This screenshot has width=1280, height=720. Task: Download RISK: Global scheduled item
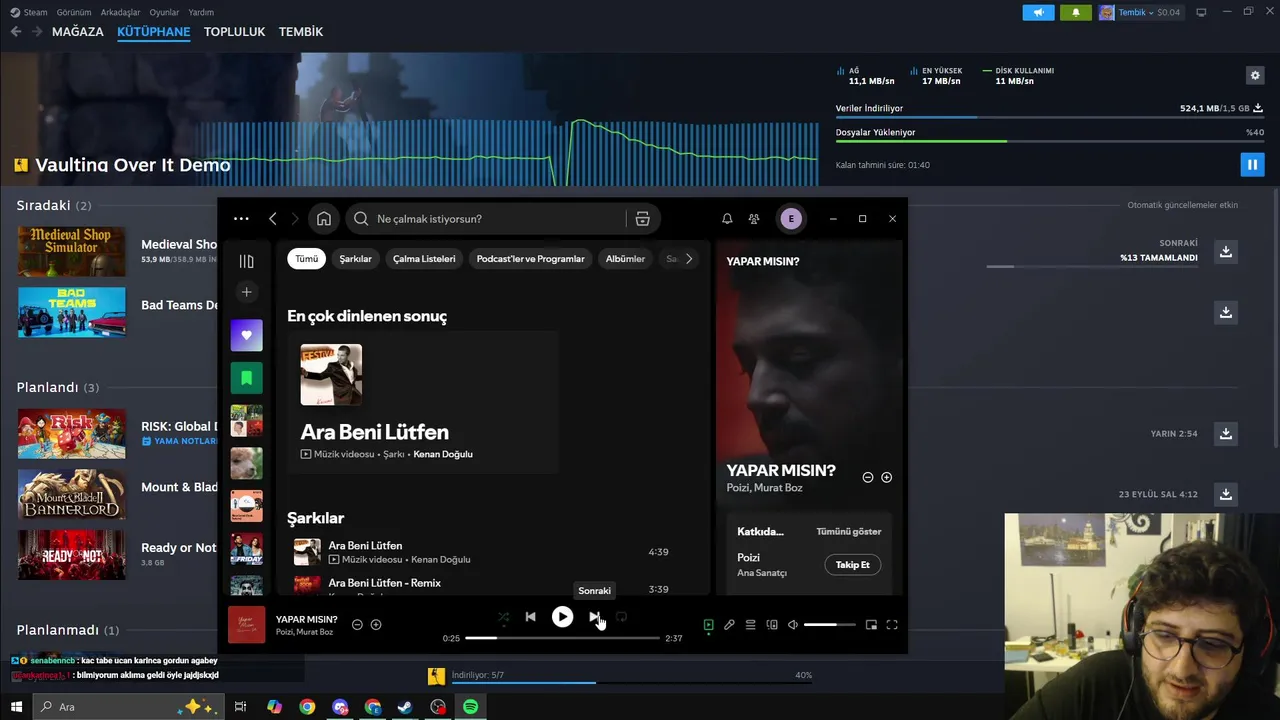coord(1226,434)
